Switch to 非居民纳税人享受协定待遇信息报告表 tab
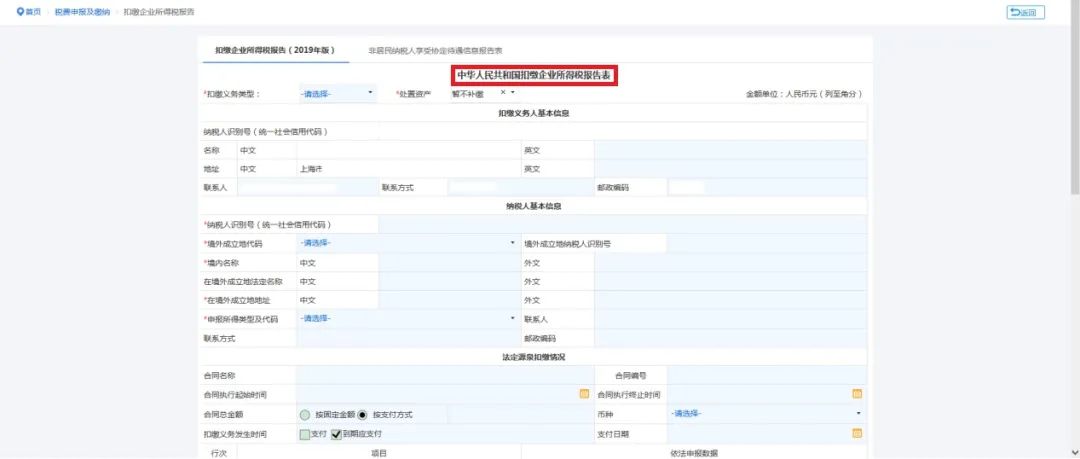The height and width of the screenshot is (459, 1080). tap(435, 51)
